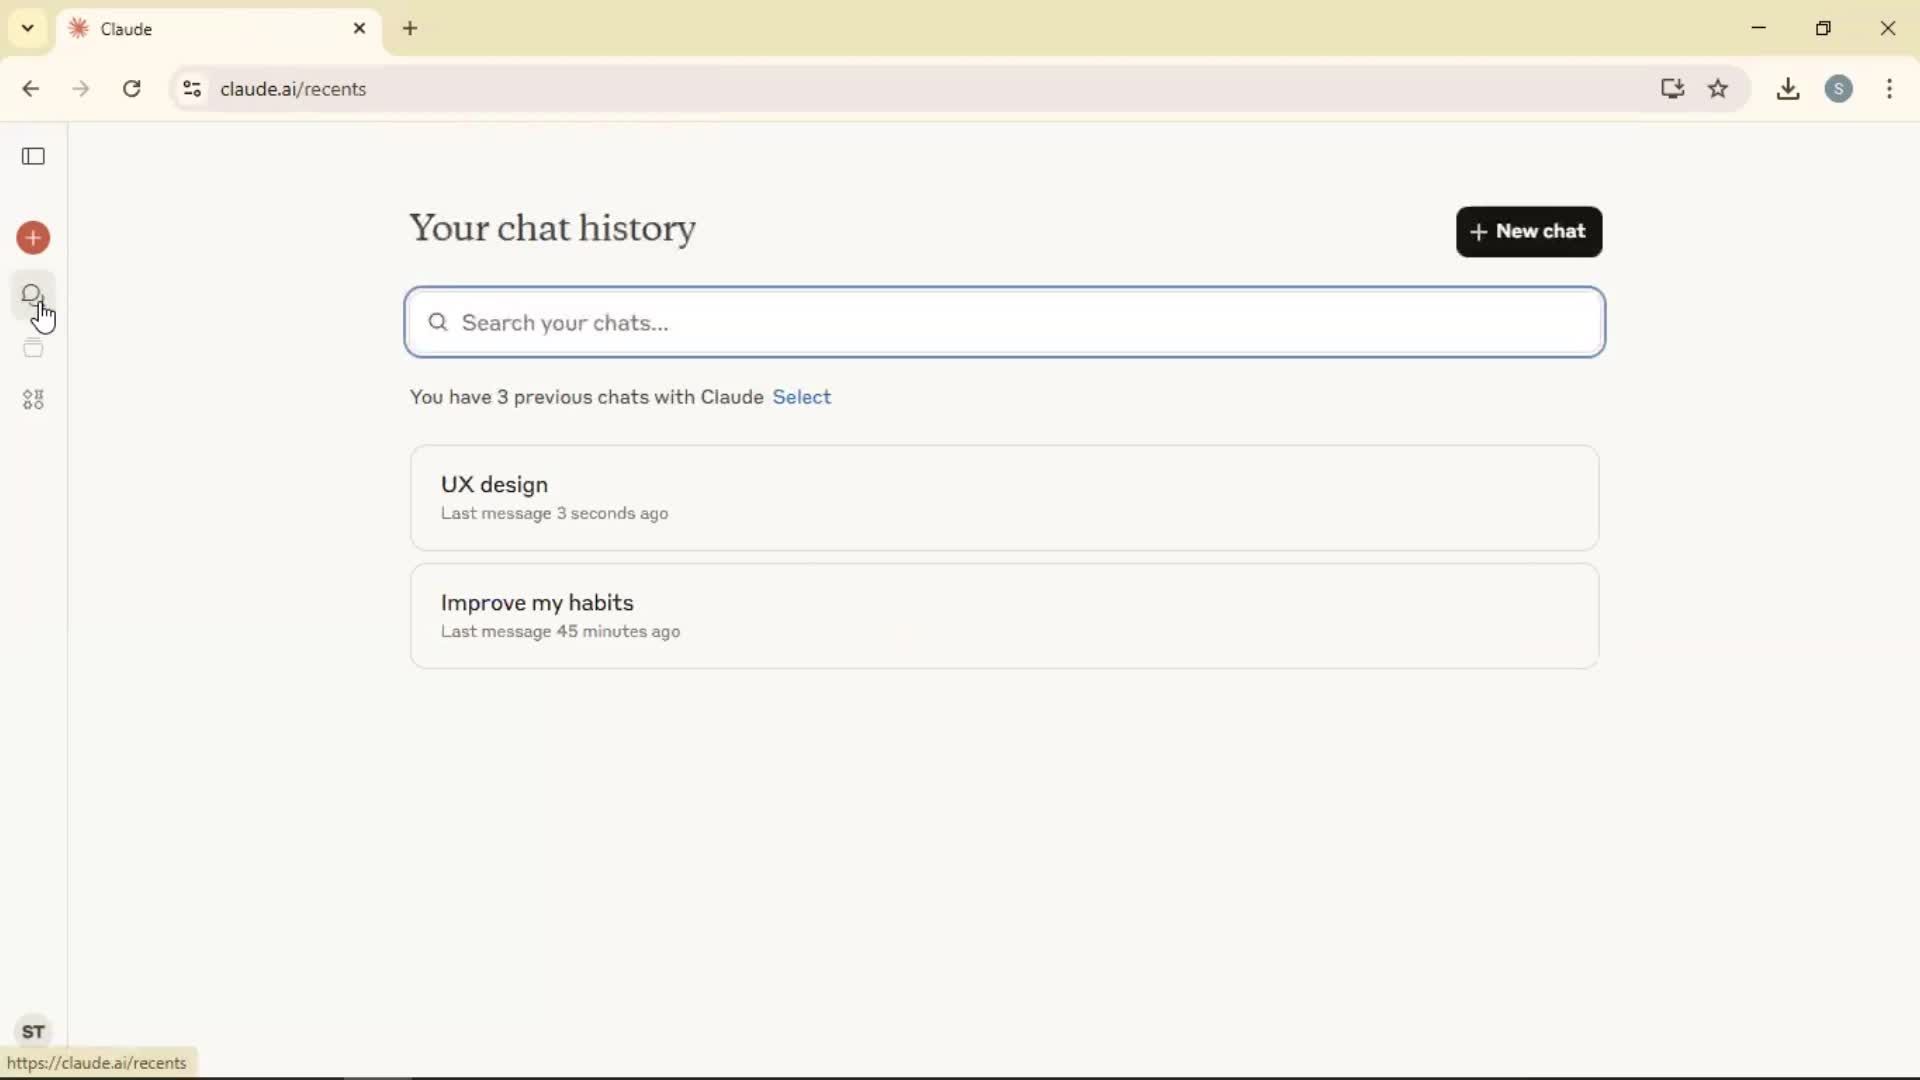The image size is (1920, 1080).
Task: Go forward with the browser forward arrow
Action: pyautogui.click(x=81, y=89)
